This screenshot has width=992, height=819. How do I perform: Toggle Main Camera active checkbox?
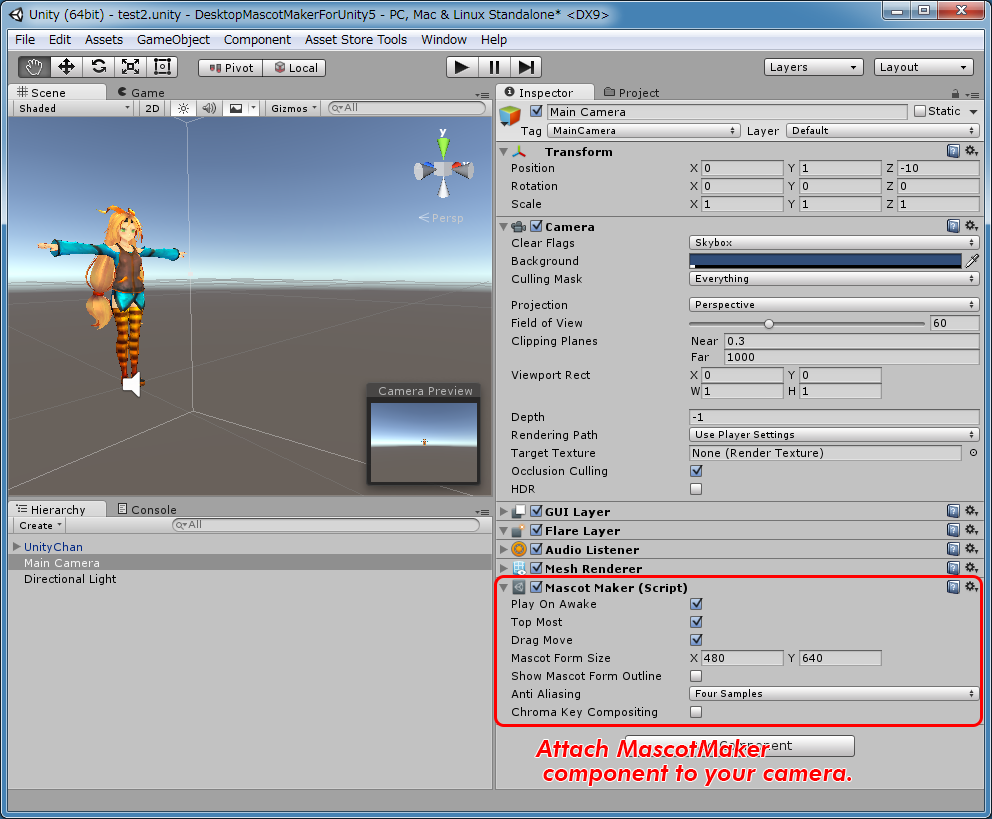536,111
